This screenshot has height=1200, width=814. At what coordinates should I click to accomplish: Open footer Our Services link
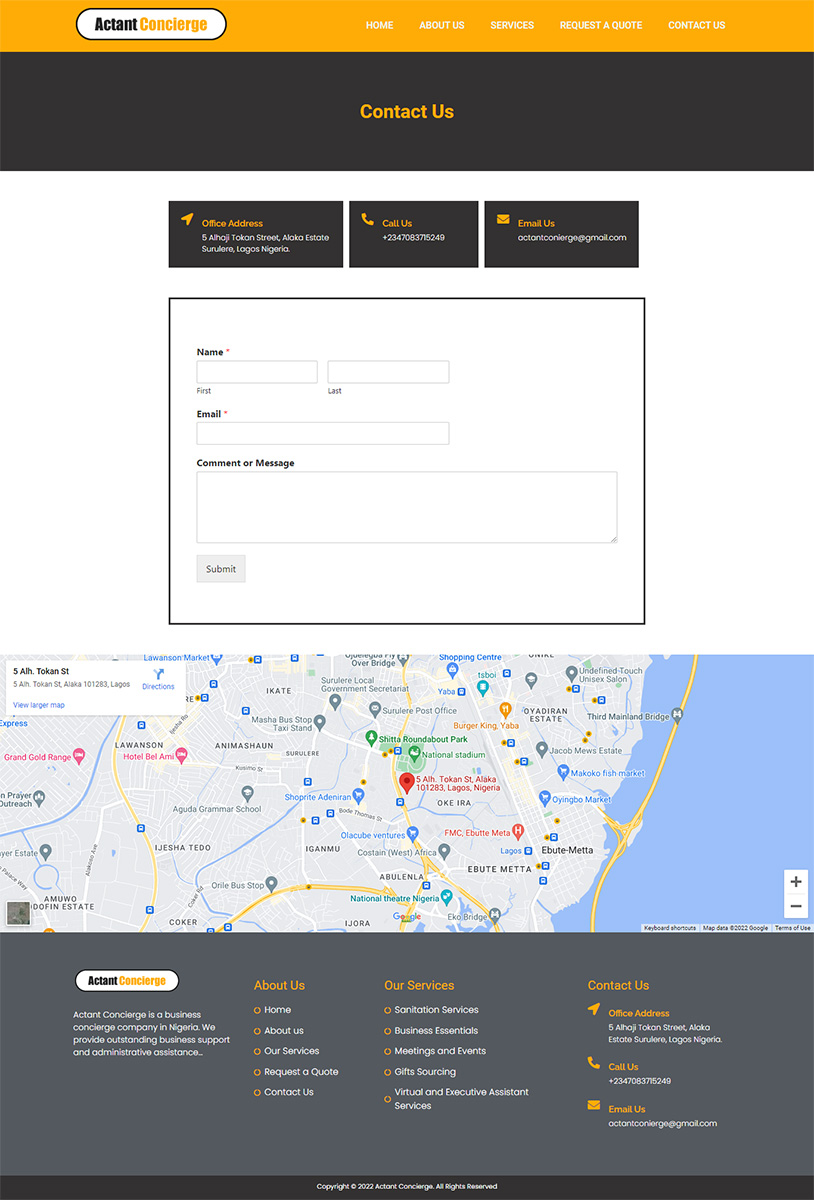coord(292,1051)
